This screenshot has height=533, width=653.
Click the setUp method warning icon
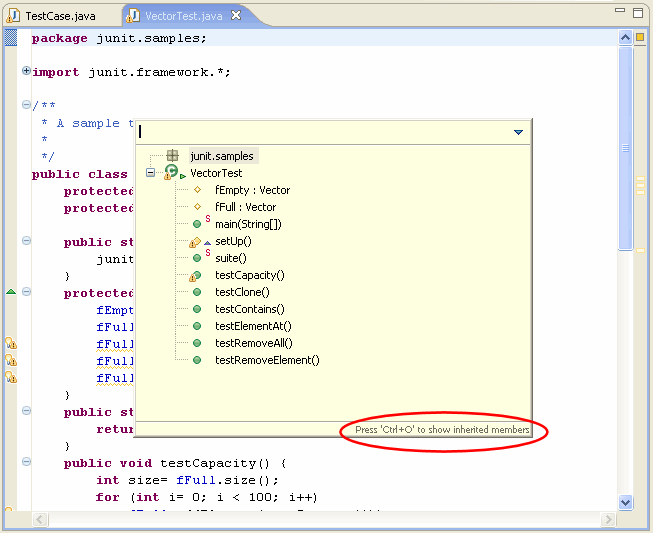pyautogui.click(x=194, y=242)
